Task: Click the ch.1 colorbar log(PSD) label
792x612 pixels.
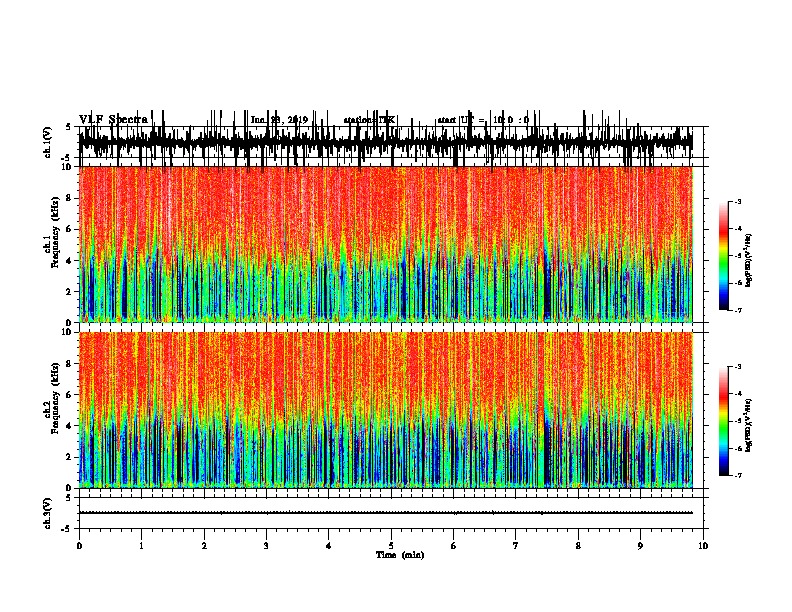Action: coord(748,260)
